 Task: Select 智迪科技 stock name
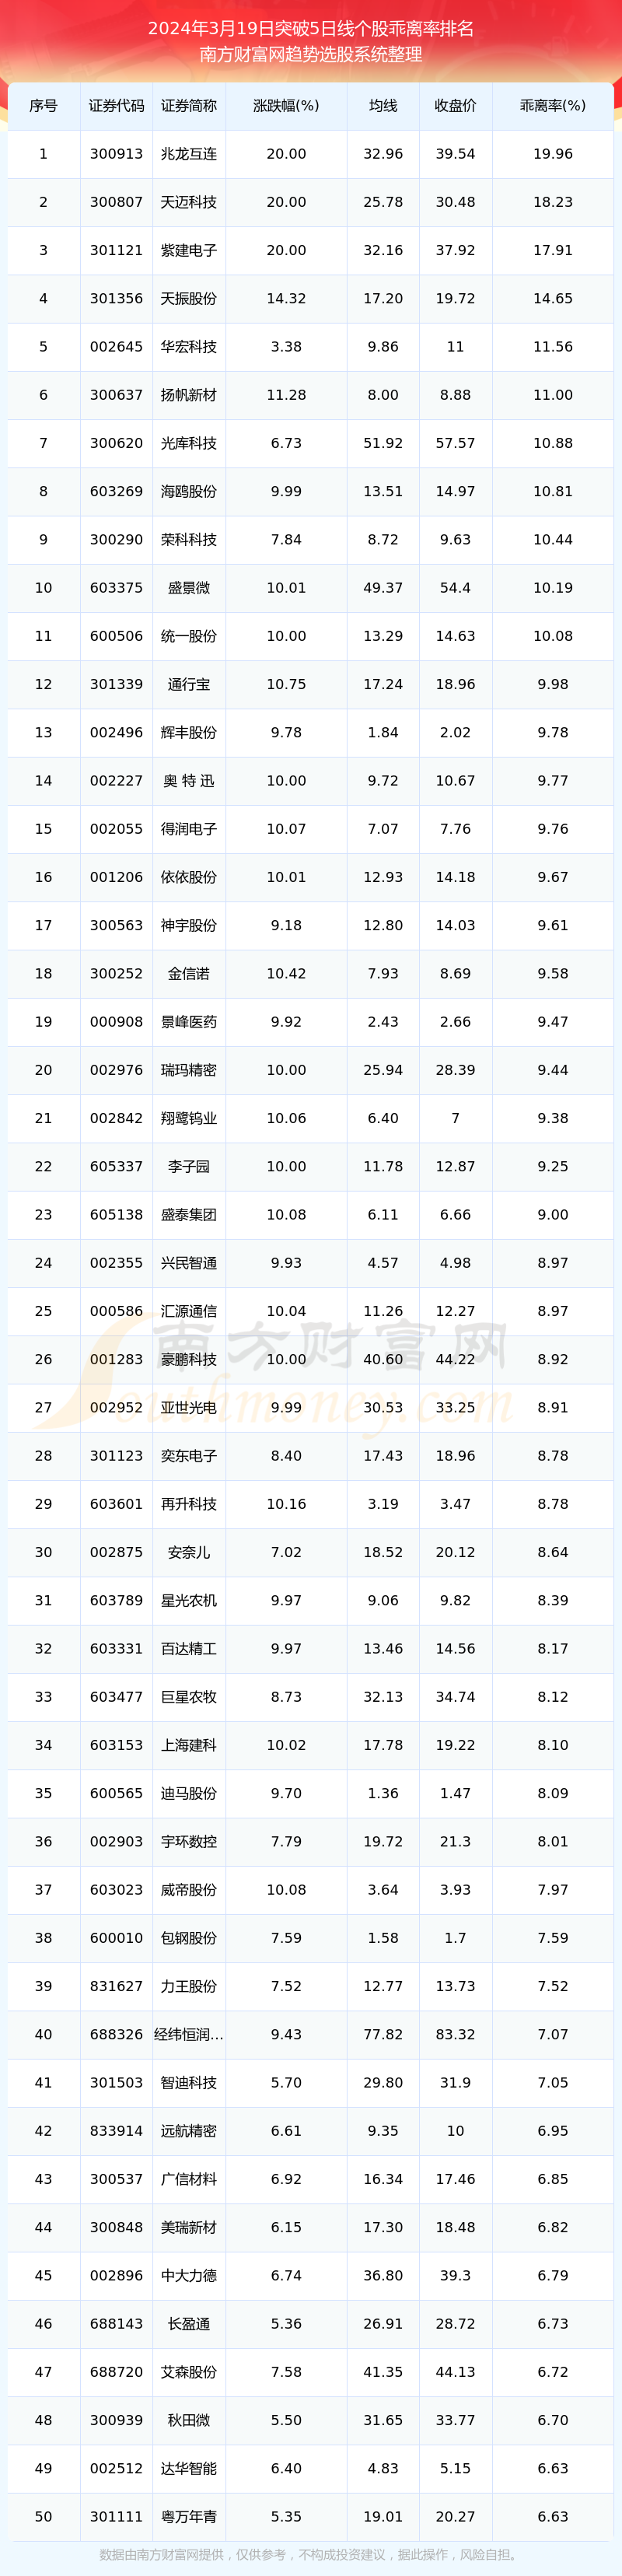(189, 2082)
